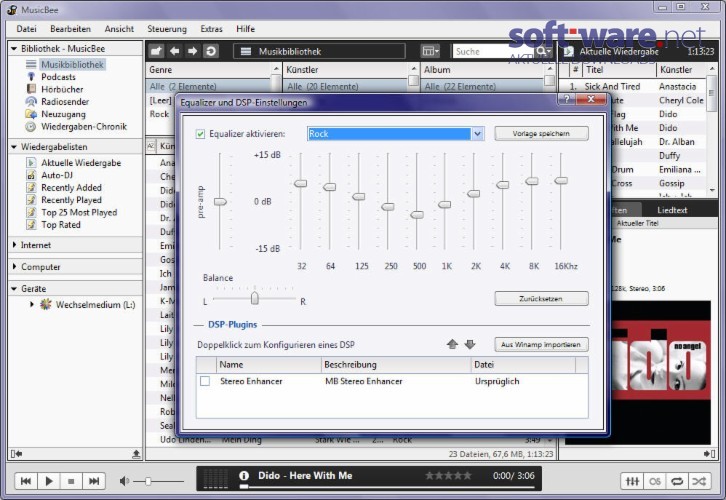Click the 16Khz band slider handle
This screenshot has height=500, width=726.
(561, 180)
